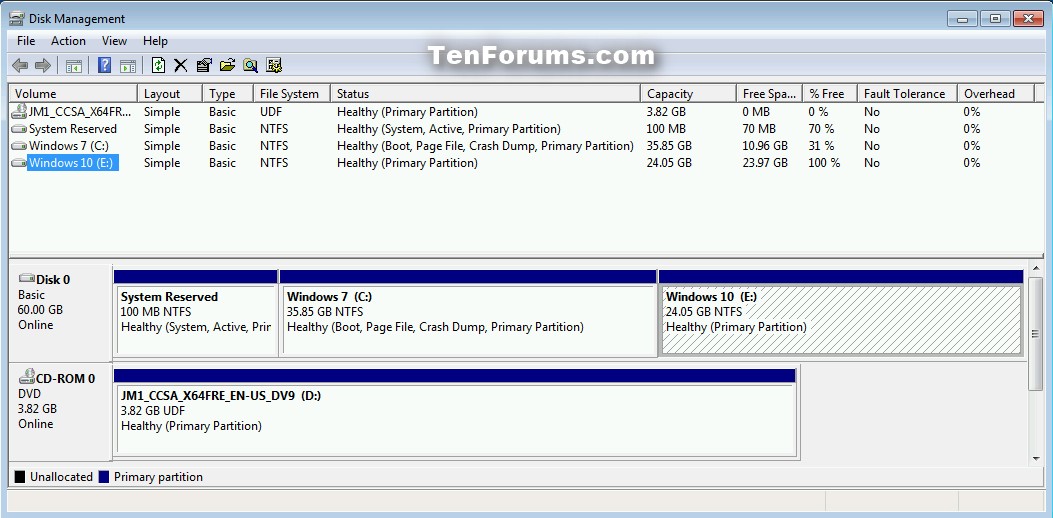This screenshot has width=1053, height=518.
Task: Click the graphical view scroll down arrow
Action: [1036, 458]
